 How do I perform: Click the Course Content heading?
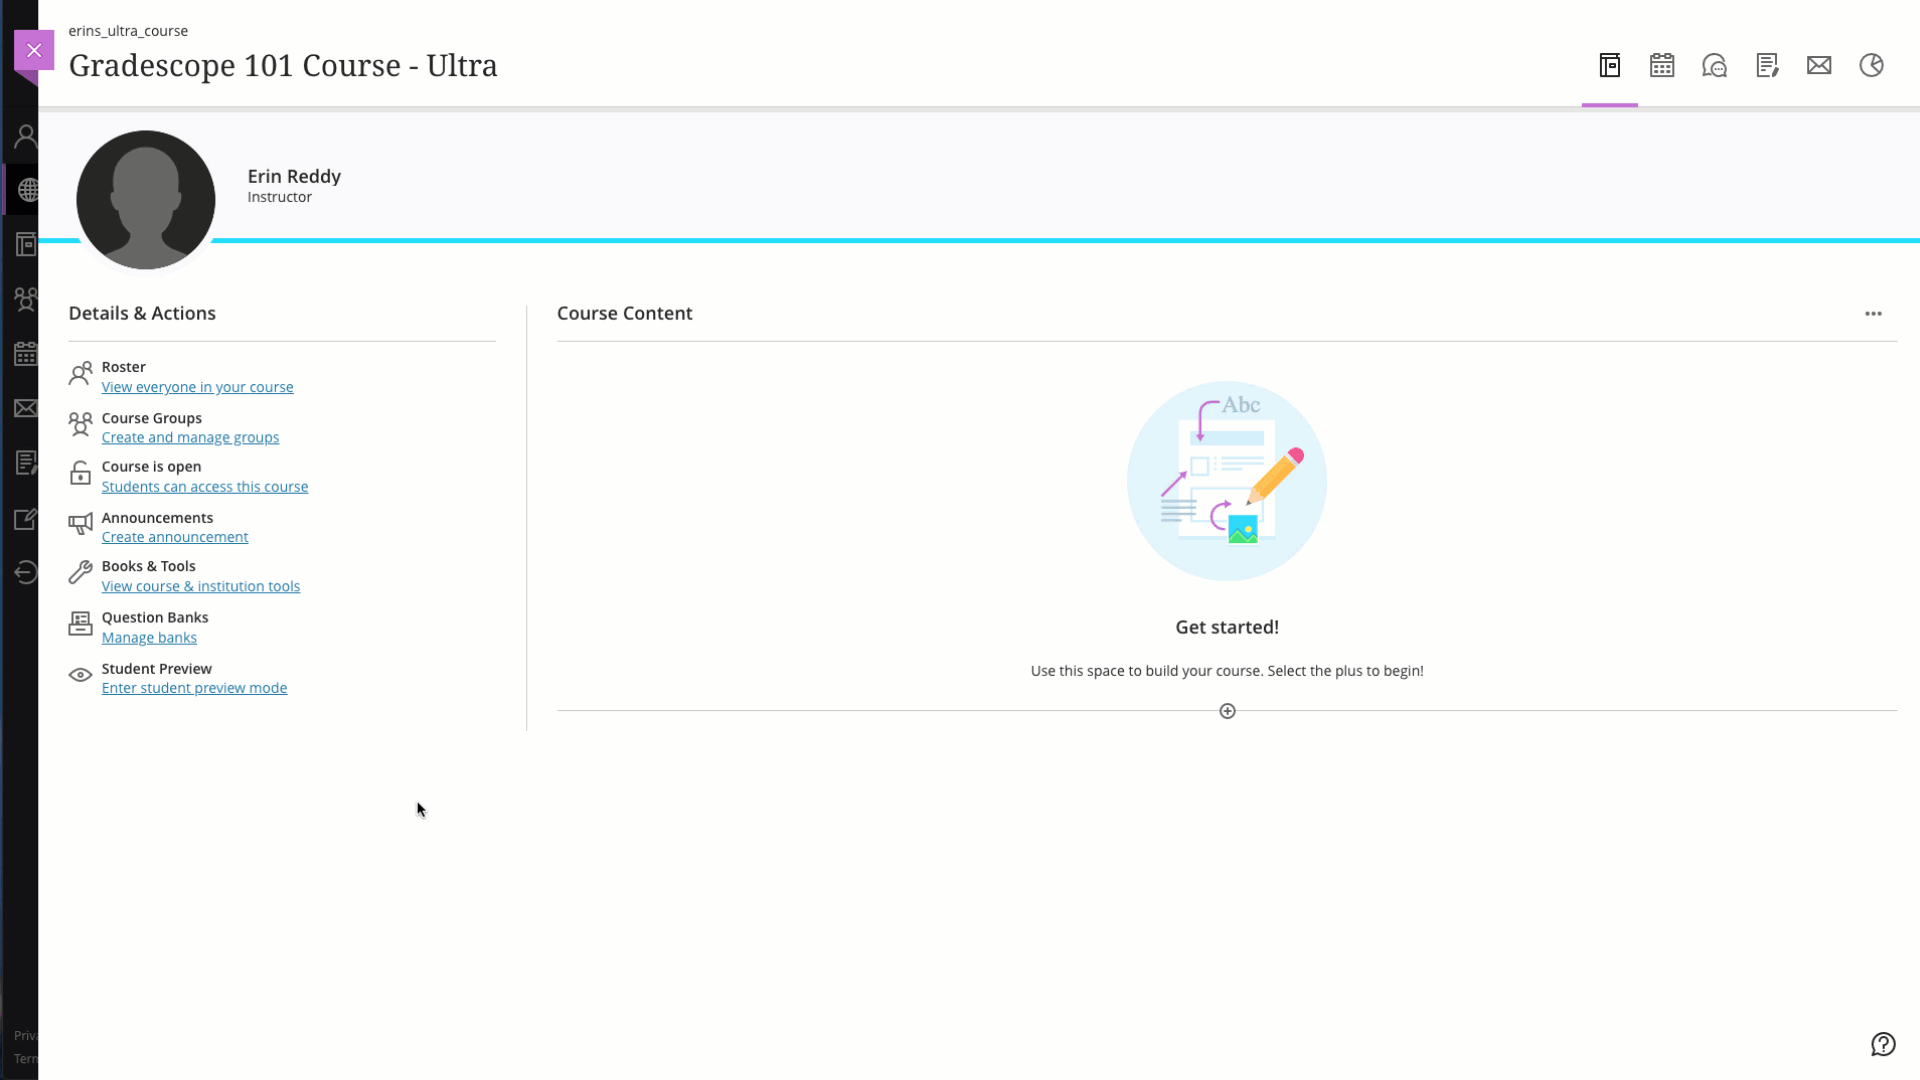[625, 313]
